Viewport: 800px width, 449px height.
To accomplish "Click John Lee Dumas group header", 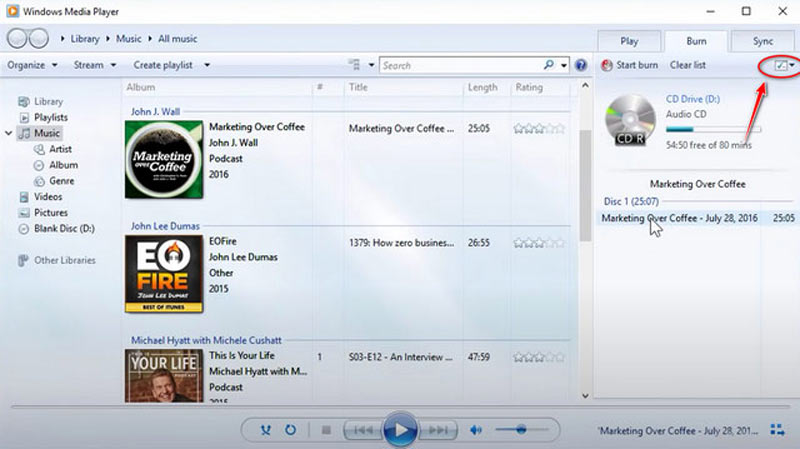I will [x=165, y=226].
